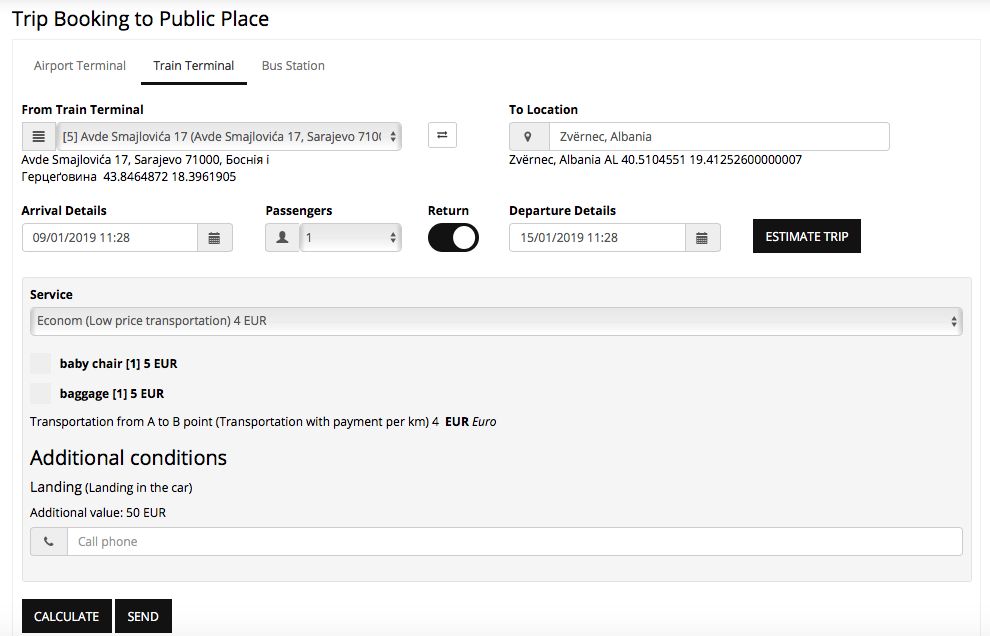Click the swap locations arrows button
The width and height of the screenshot is (990, 636).
coord(442,135)
